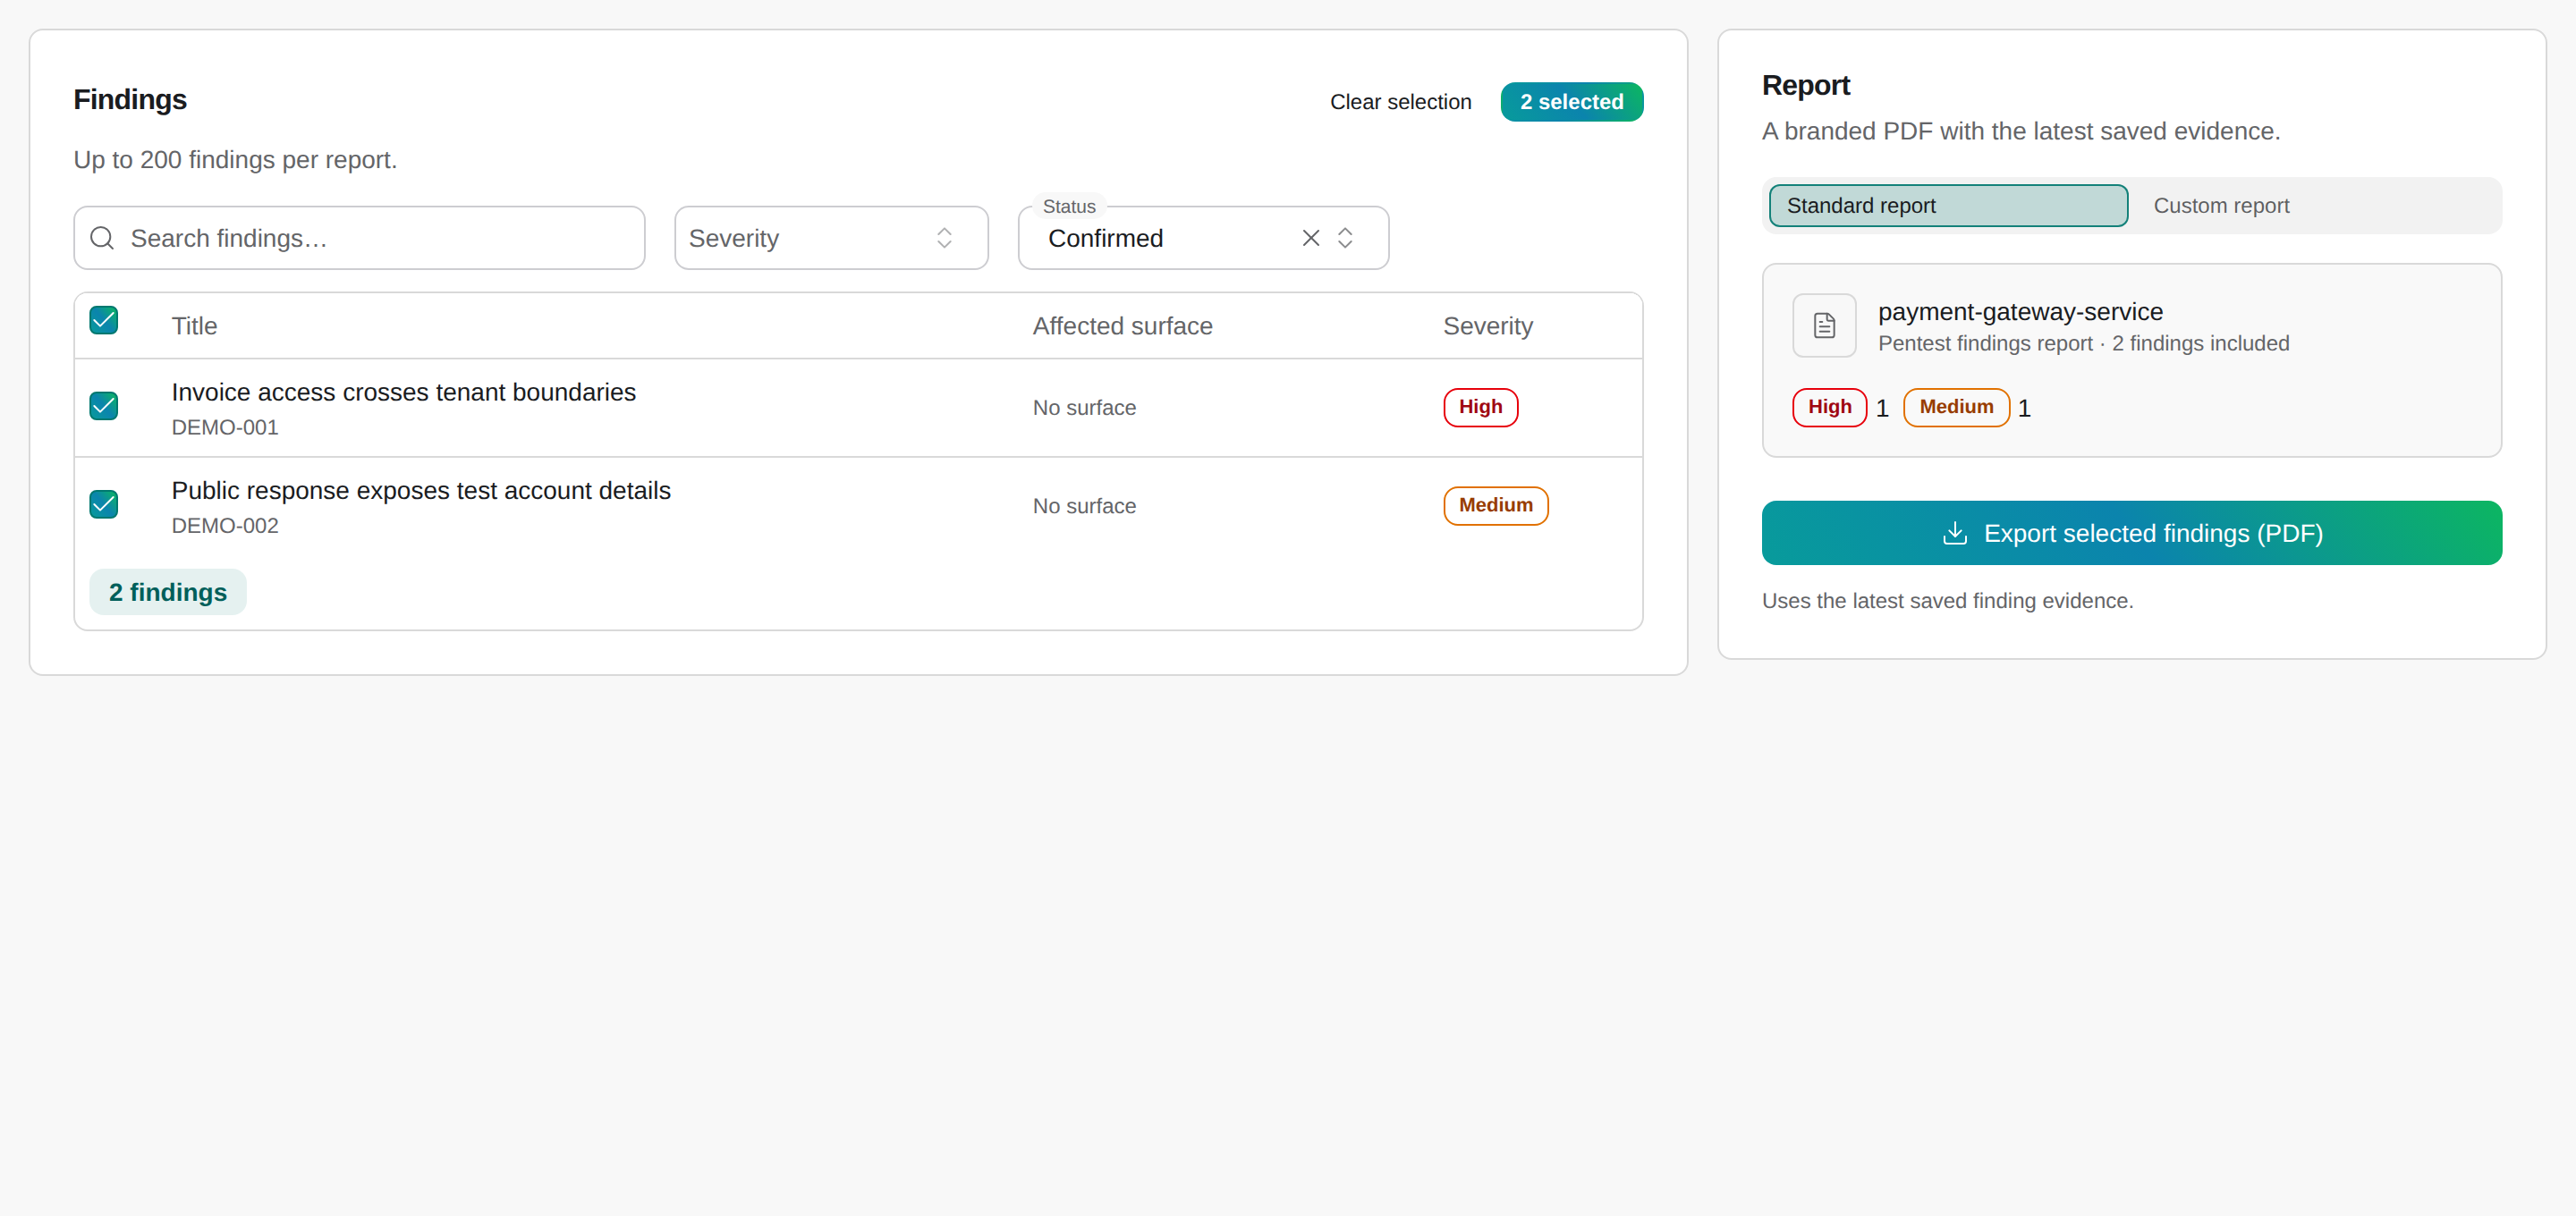This screenshot has height=1216, width=2576.
Task: Open the Severity filter dropdown
Action: point(831,238)
